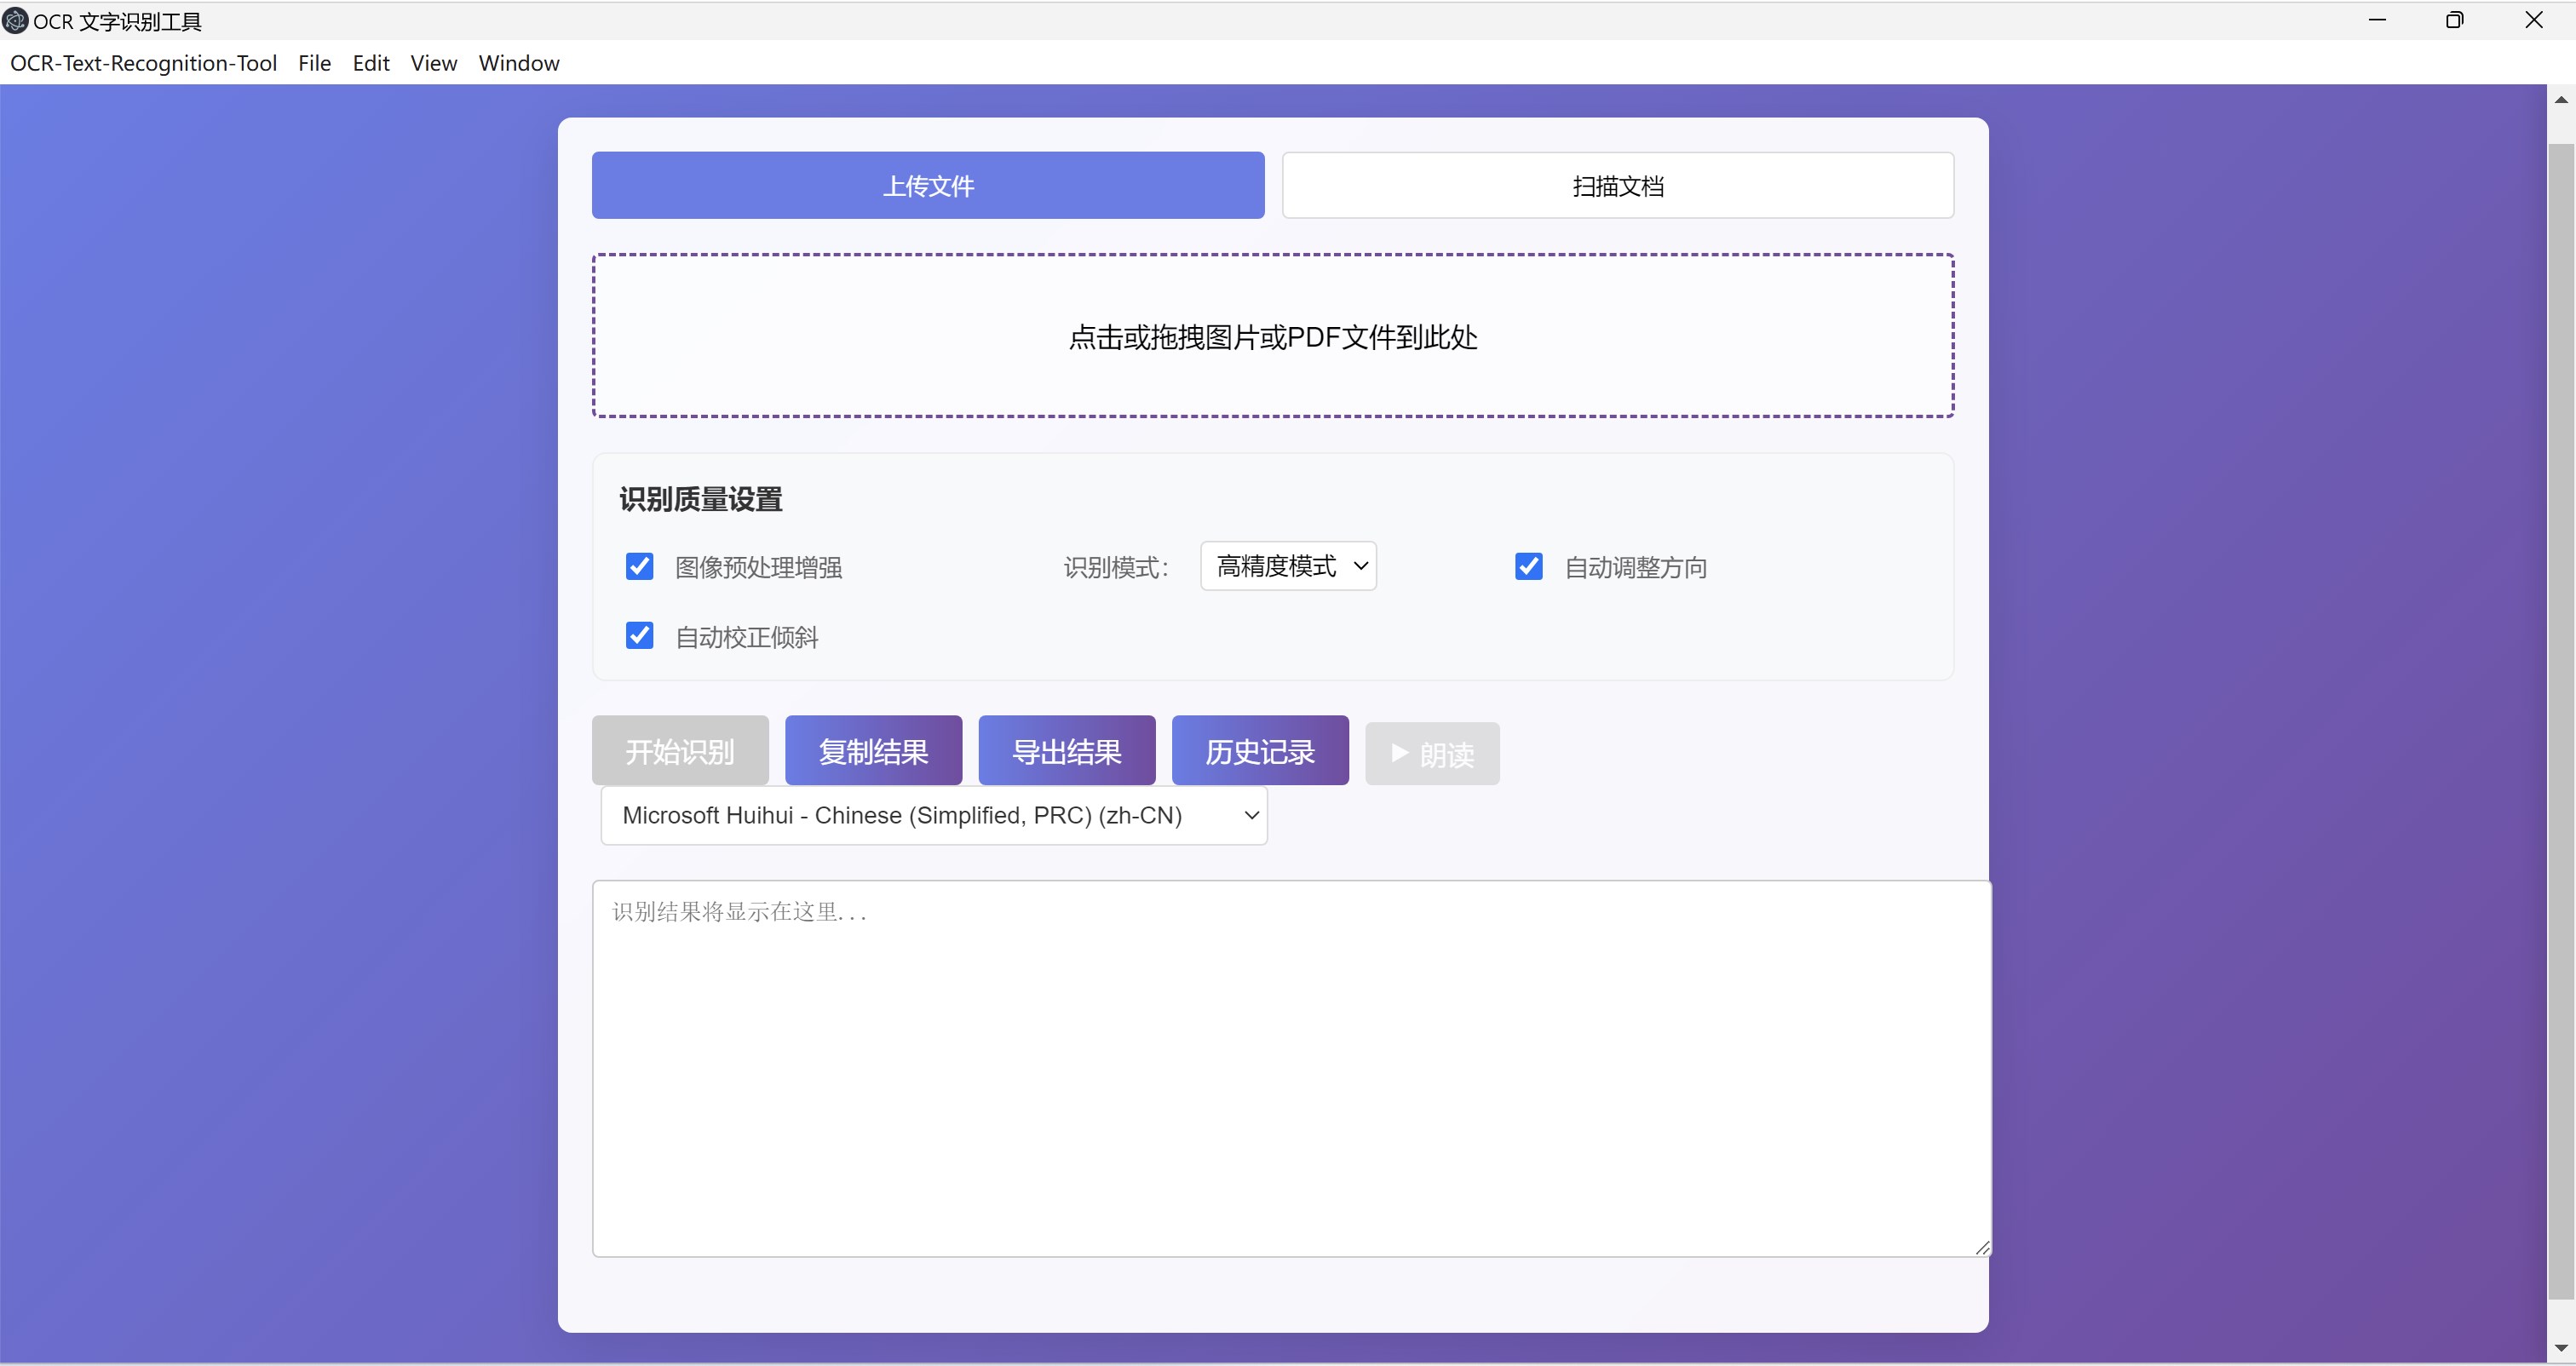The image size is (2576, 1366).
Task: Click the play icon on 朗读 button
Action: (x=1400, y=752)
